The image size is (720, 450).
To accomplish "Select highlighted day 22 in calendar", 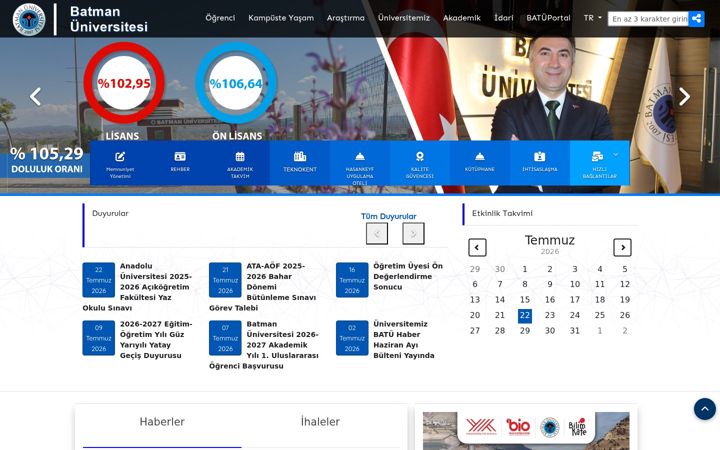I will coord(525,315).
